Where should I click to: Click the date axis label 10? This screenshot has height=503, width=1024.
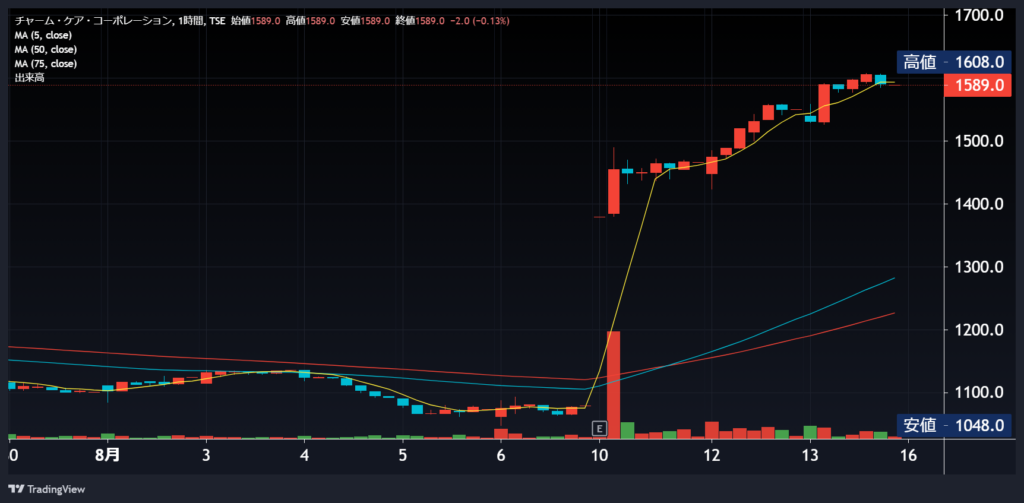(x=600, y=455)
